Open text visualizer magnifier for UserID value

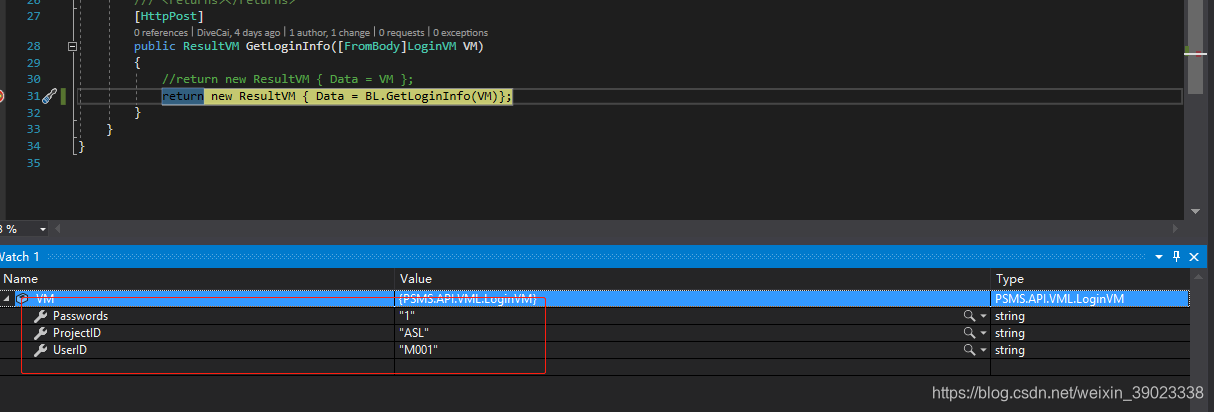[x=968, y=350]
